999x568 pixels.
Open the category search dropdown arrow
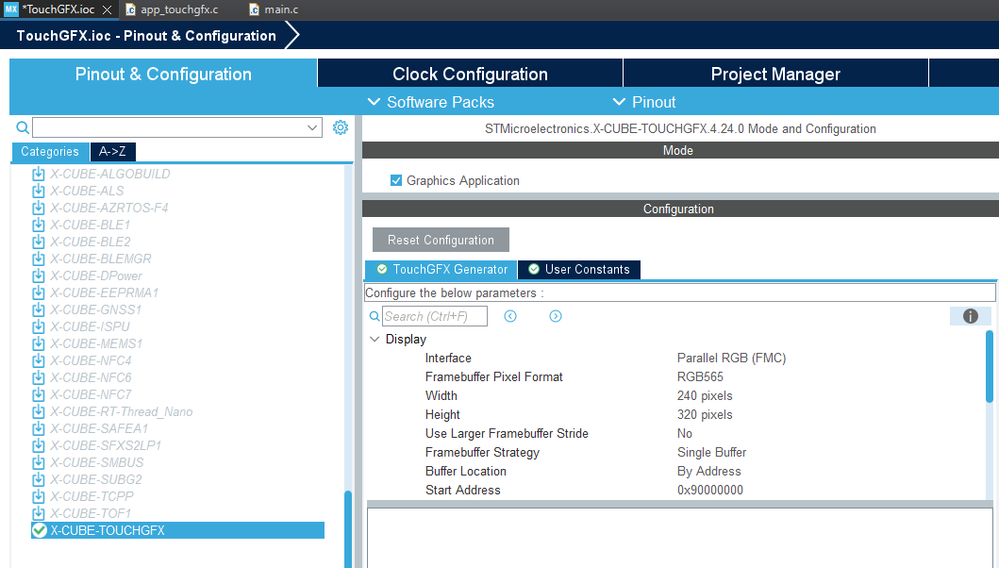coord(312,128)
